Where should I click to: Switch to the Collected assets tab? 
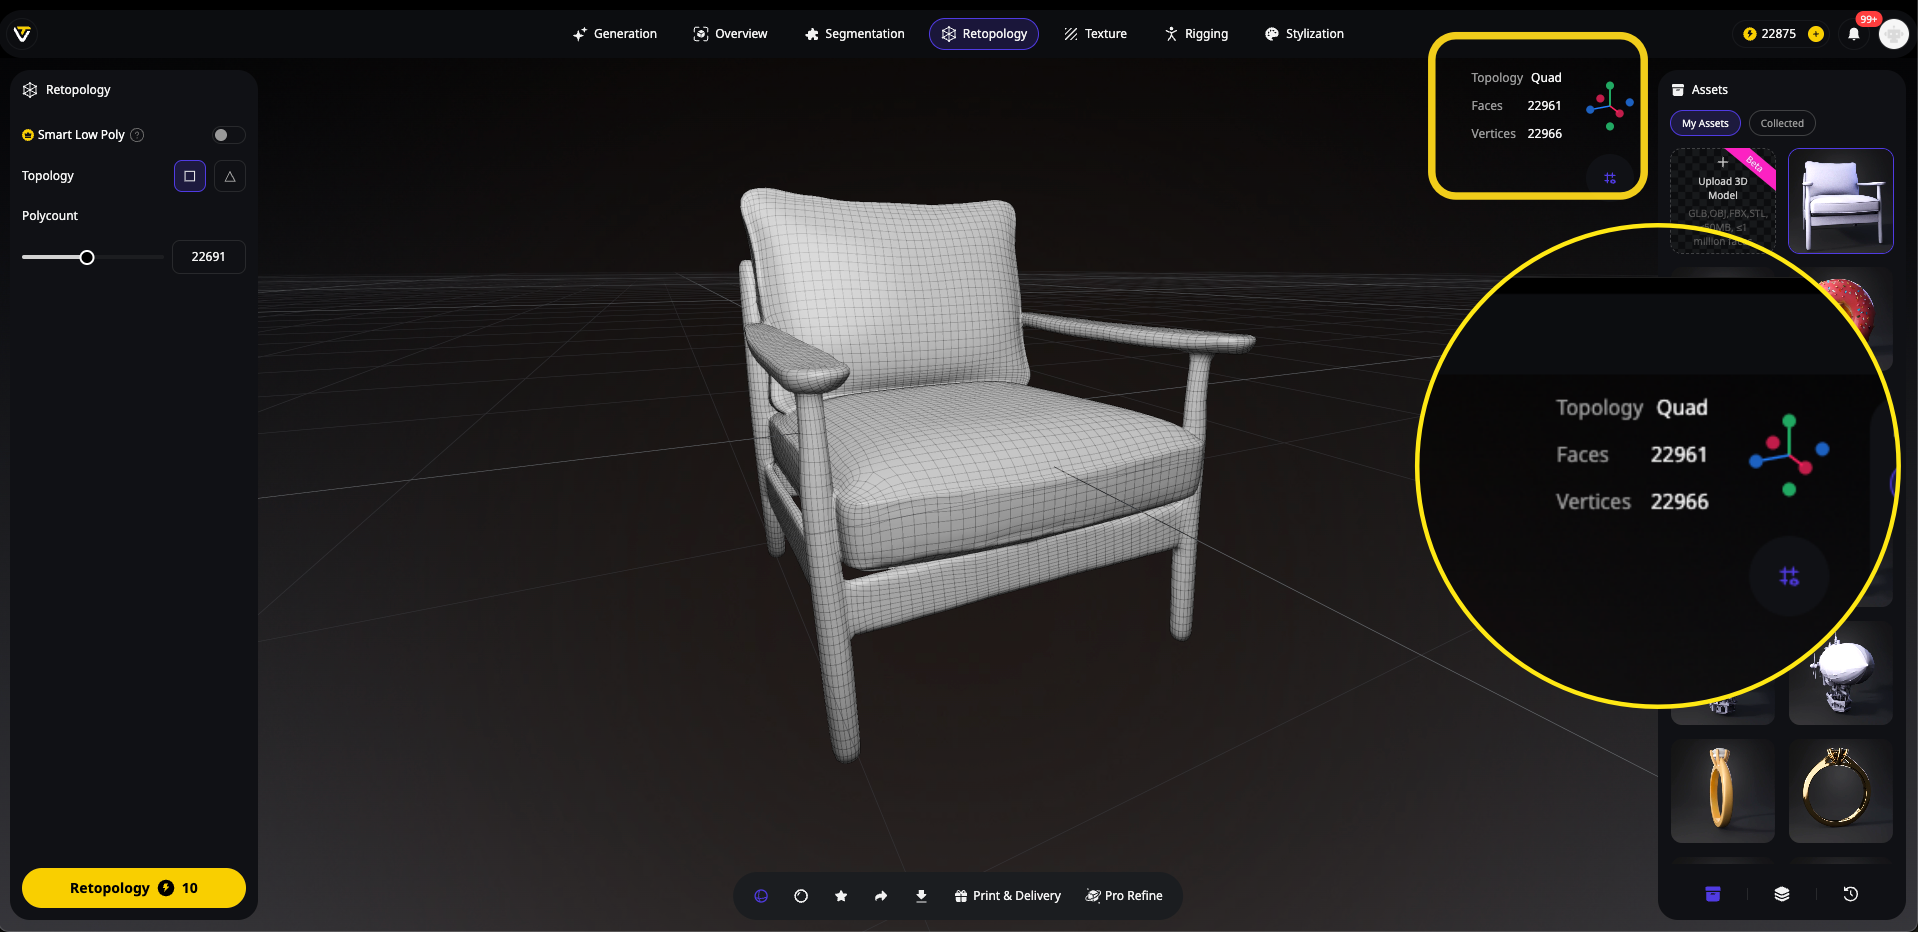pyautogui.click(x=1781, y=123)
